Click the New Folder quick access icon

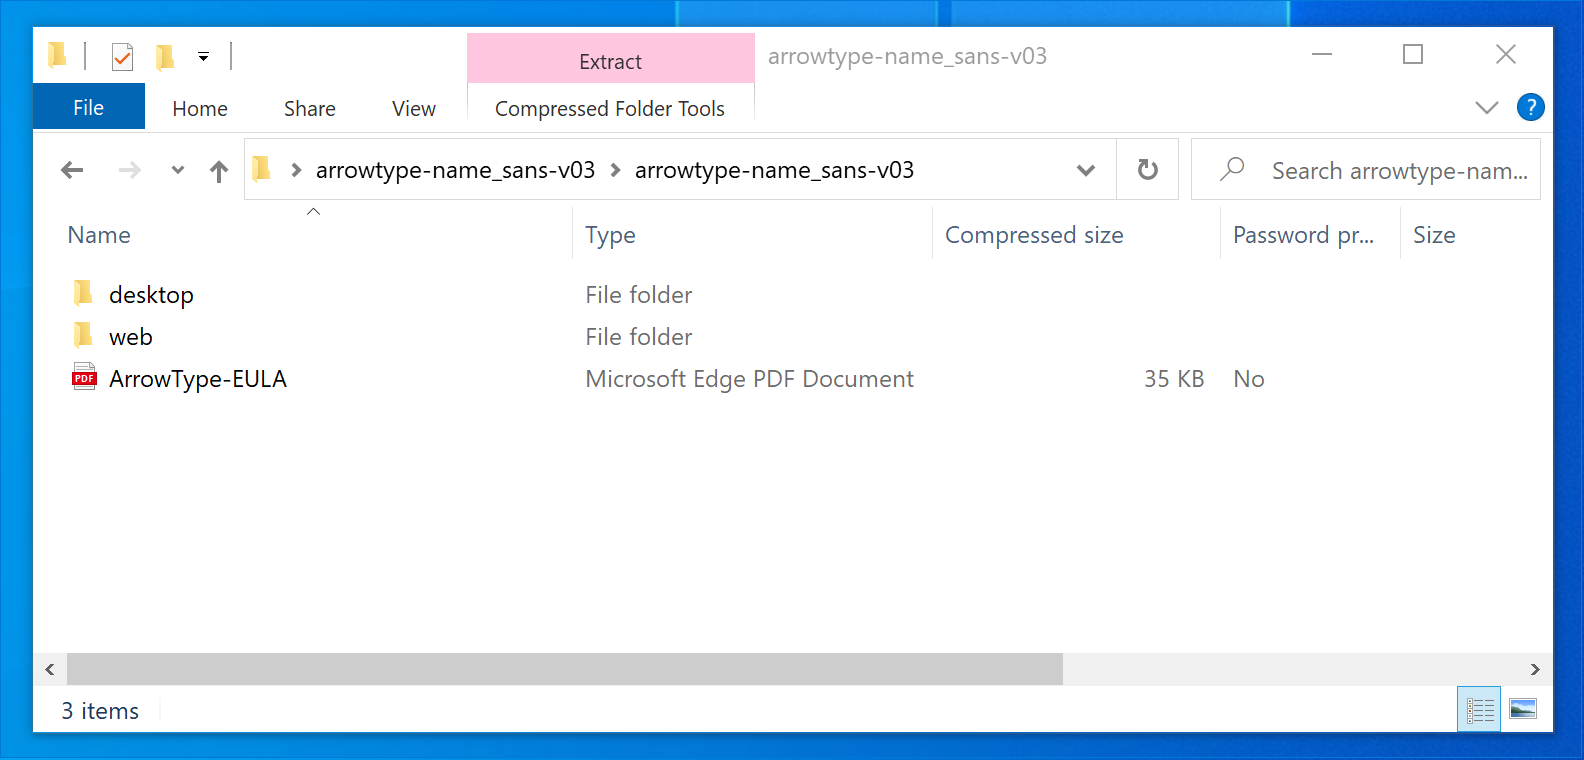tap(165, 56)
